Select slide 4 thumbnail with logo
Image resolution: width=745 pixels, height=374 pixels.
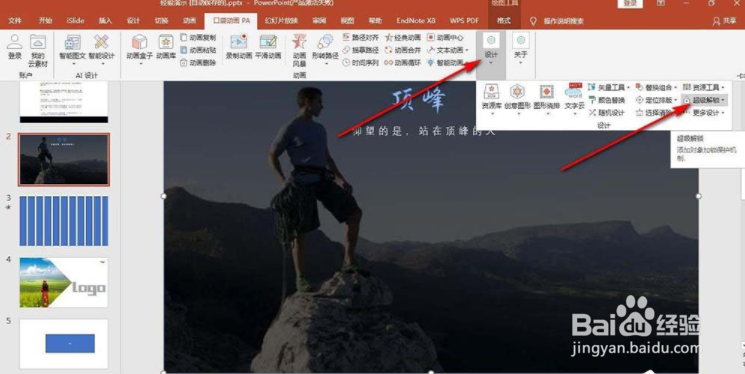pyautogui.click(x=64, y=282)
